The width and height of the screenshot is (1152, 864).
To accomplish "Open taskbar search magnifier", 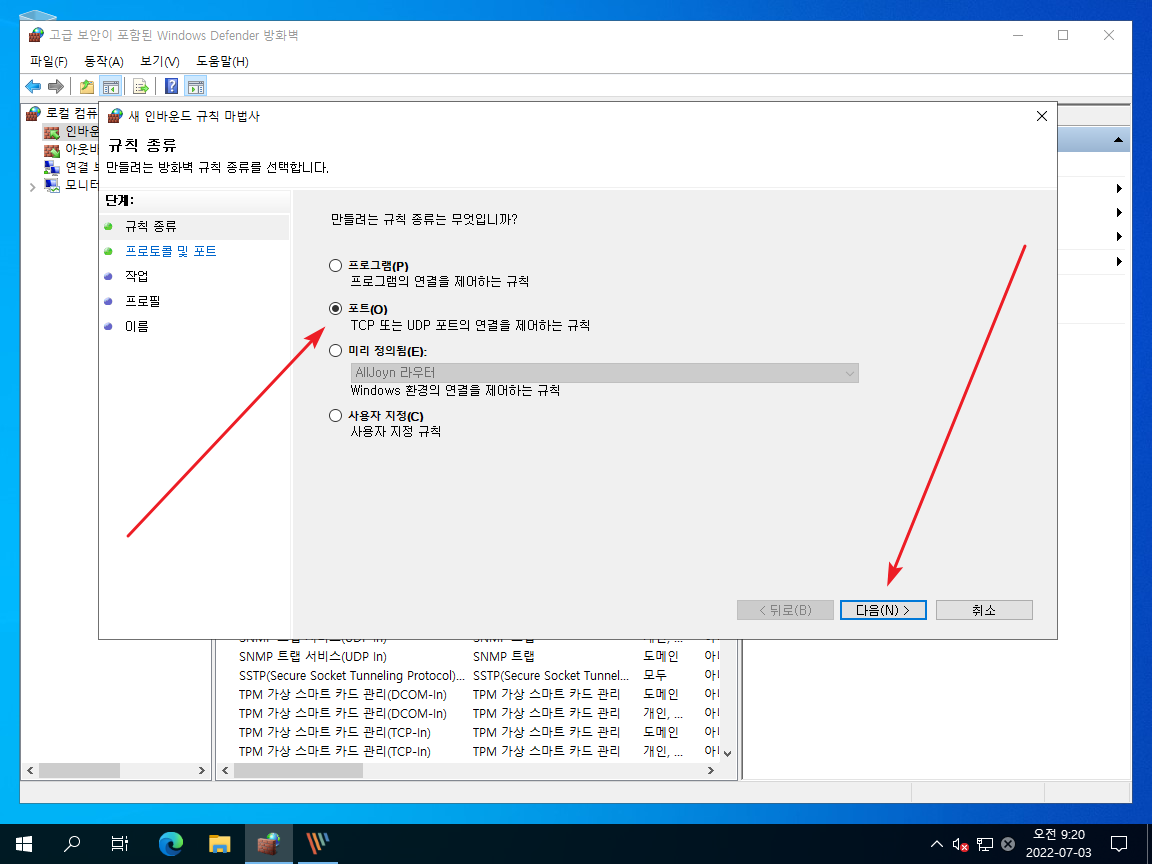I will 72,843.
